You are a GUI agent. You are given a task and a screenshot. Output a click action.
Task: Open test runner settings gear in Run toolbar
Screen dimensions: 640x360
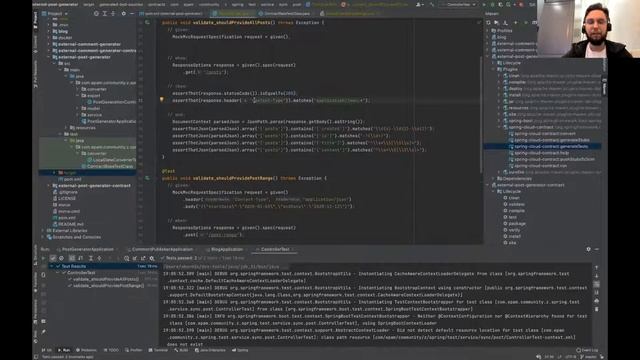pyautogui.click(x=152, y=258)
